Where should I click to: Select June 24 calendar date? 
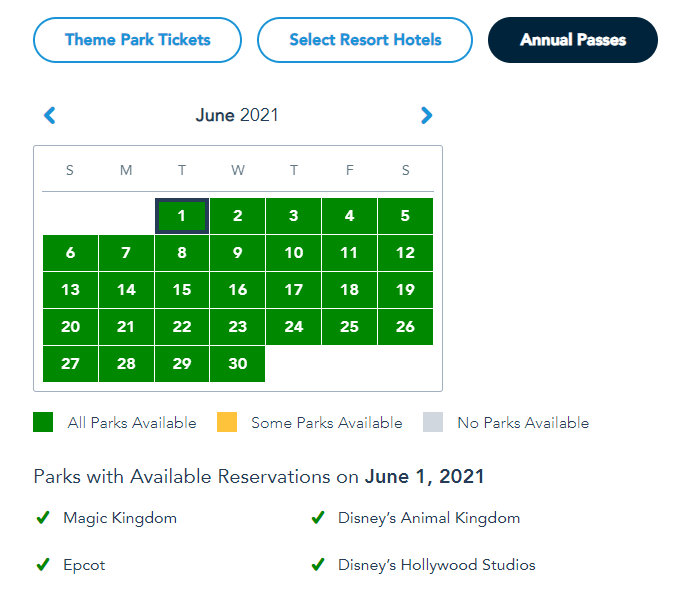293,327
